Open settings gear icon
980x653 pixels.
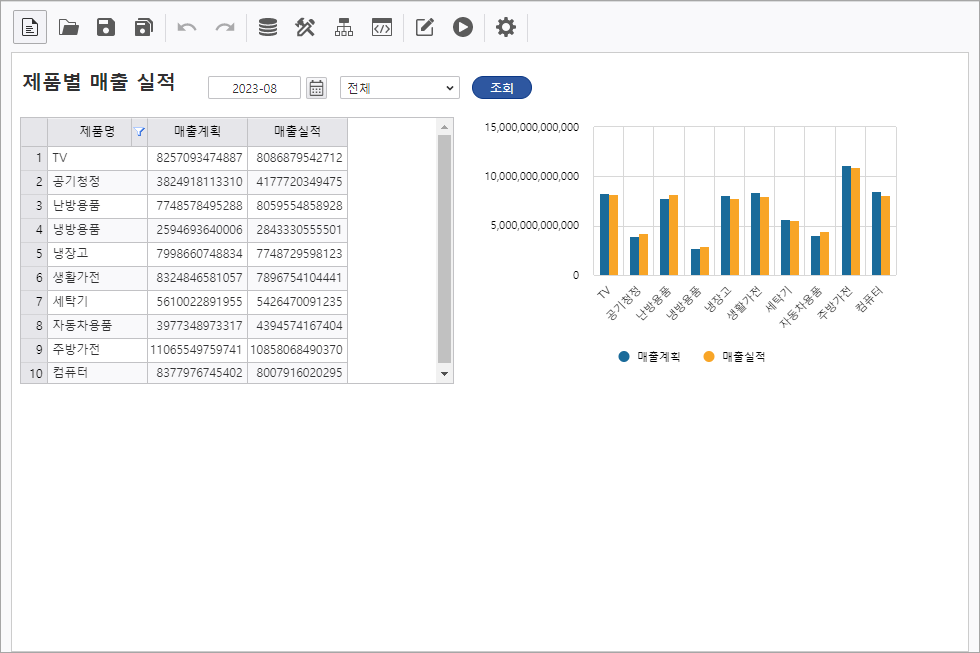point(506,27)
